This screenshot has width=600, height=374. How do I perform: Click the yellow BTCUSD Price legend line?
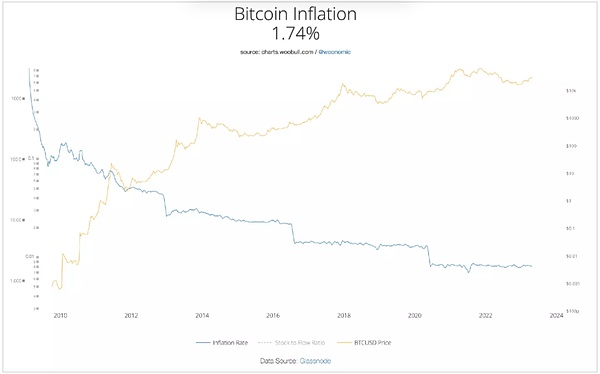pyautogui.click(x=344, y=343)
